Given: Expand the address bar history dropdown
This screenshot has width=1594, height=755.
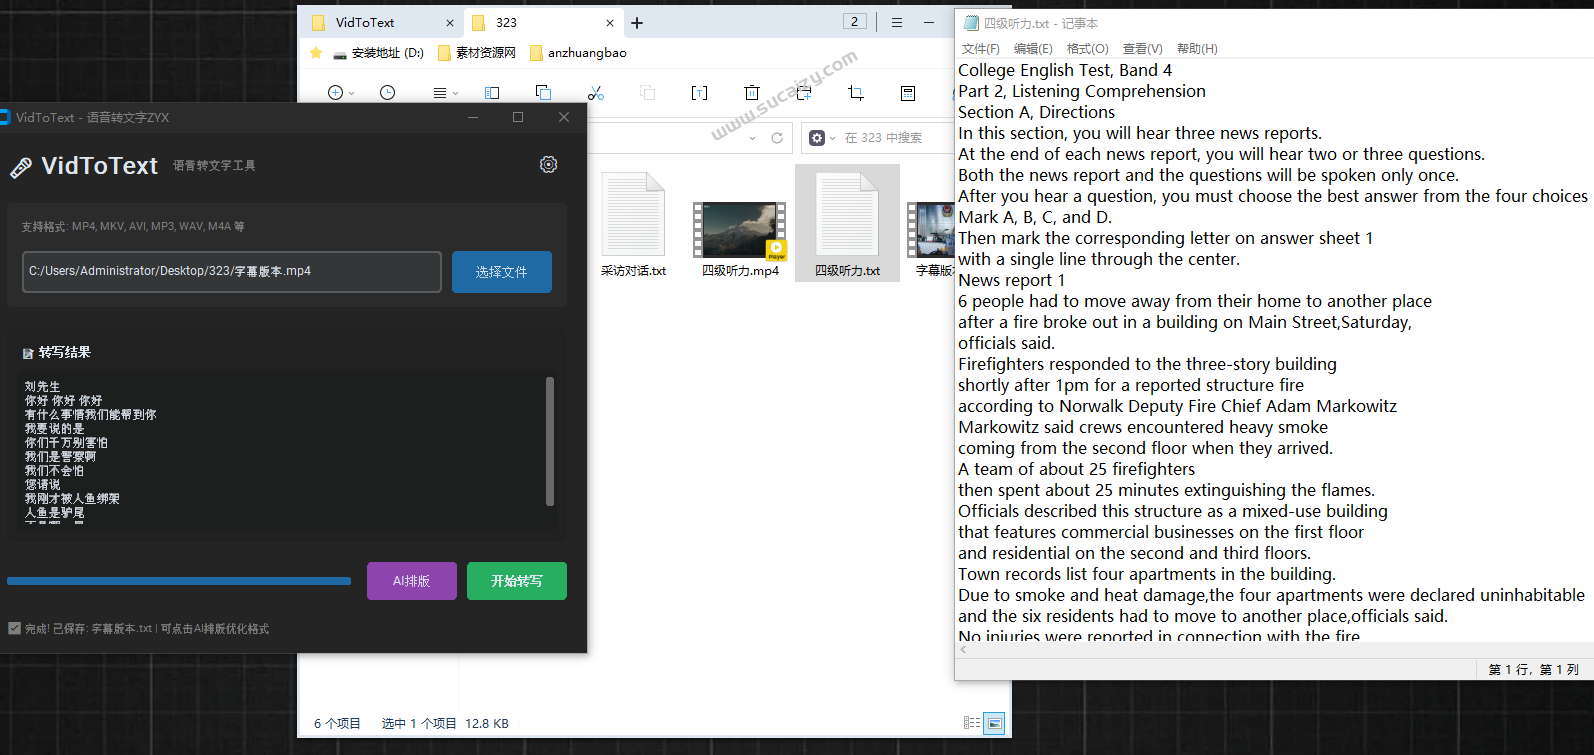Looking at the screenshot, I should (x=752, y=138).
